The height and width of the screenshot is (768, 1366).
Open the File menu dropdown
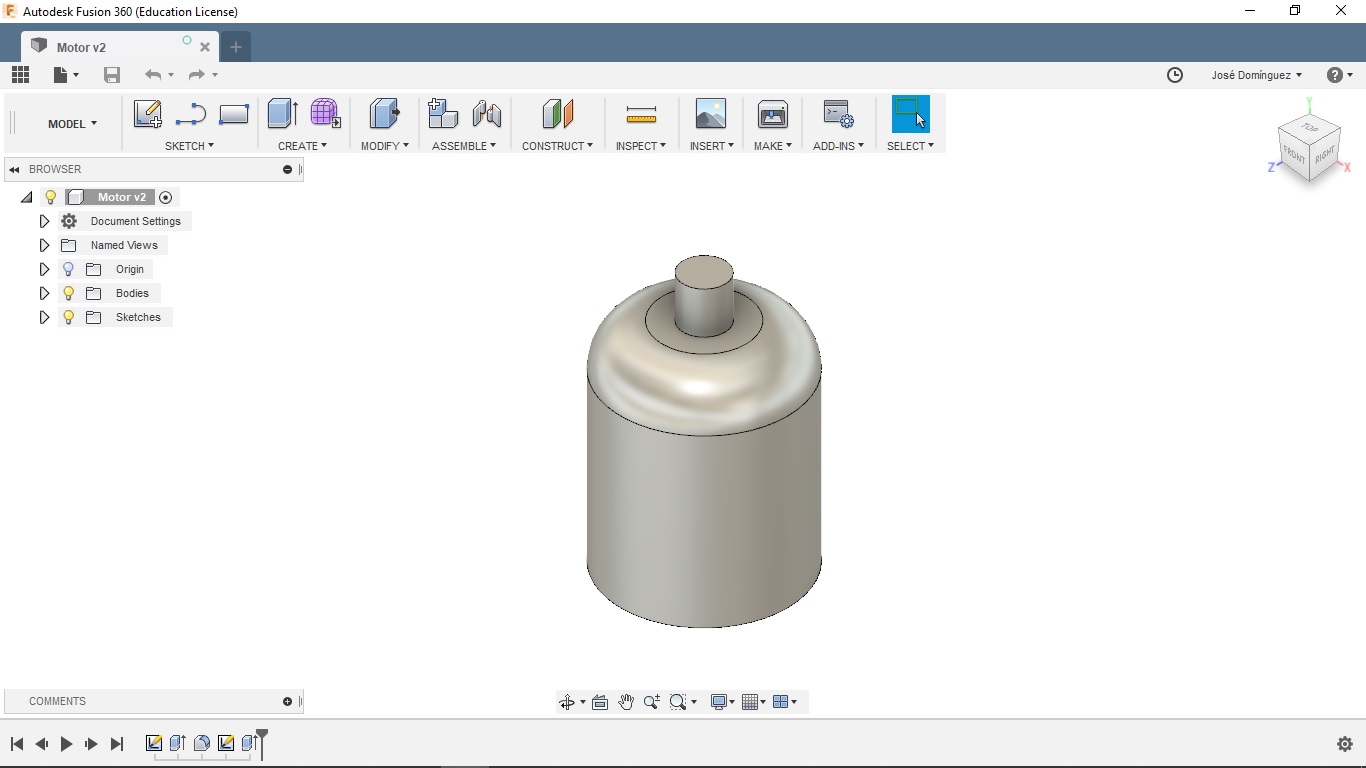(x=66, y=75)
